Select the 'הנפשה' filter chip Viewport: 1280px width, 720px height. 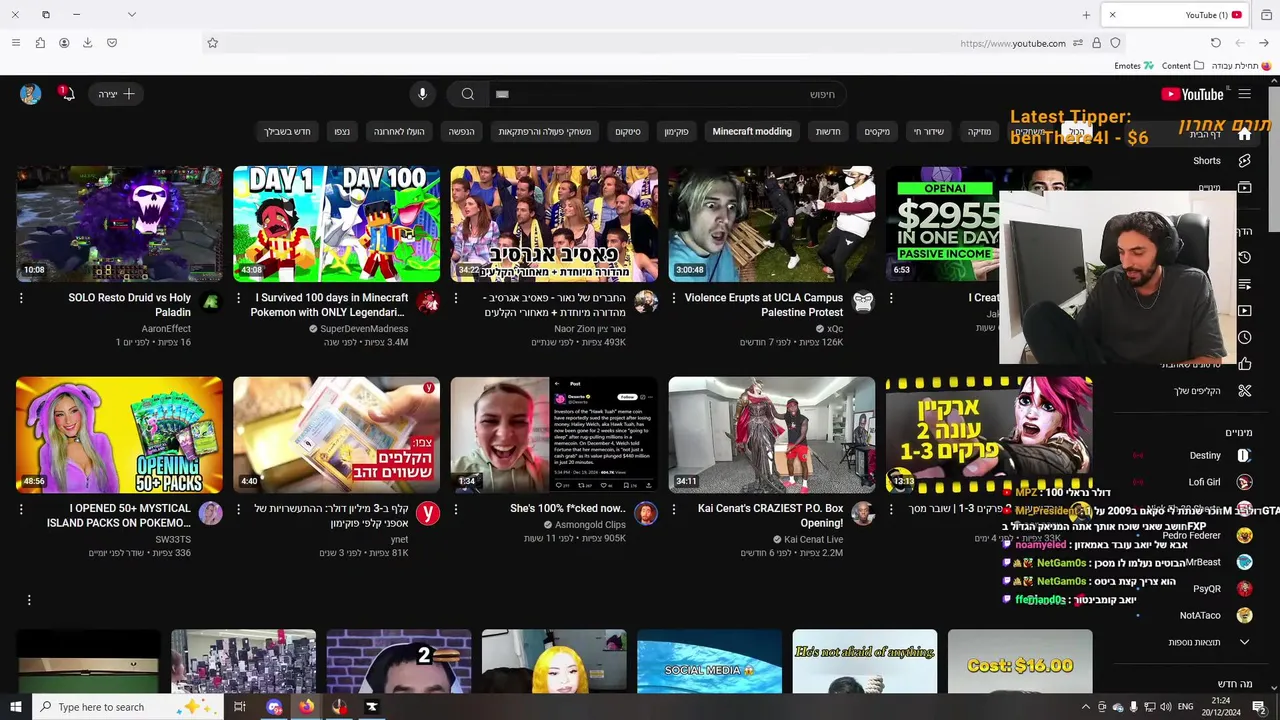coord(462,131)
